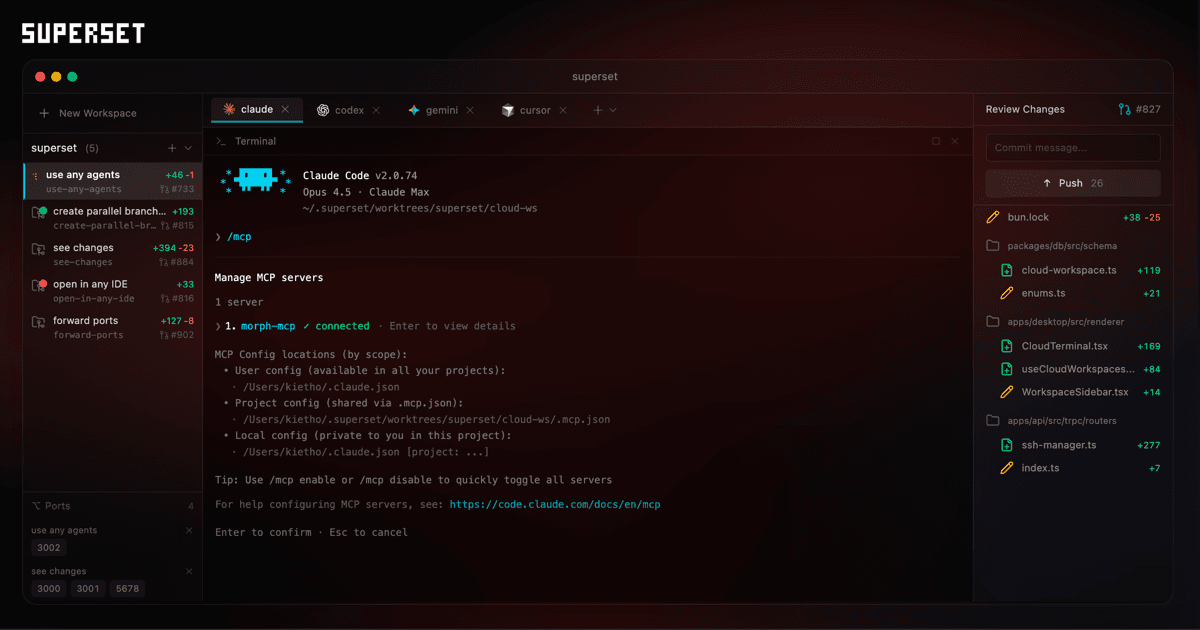Click the open in any IDE workspace icon
This screenshot has height=630, width=1200.
click(x=39, y=285)
